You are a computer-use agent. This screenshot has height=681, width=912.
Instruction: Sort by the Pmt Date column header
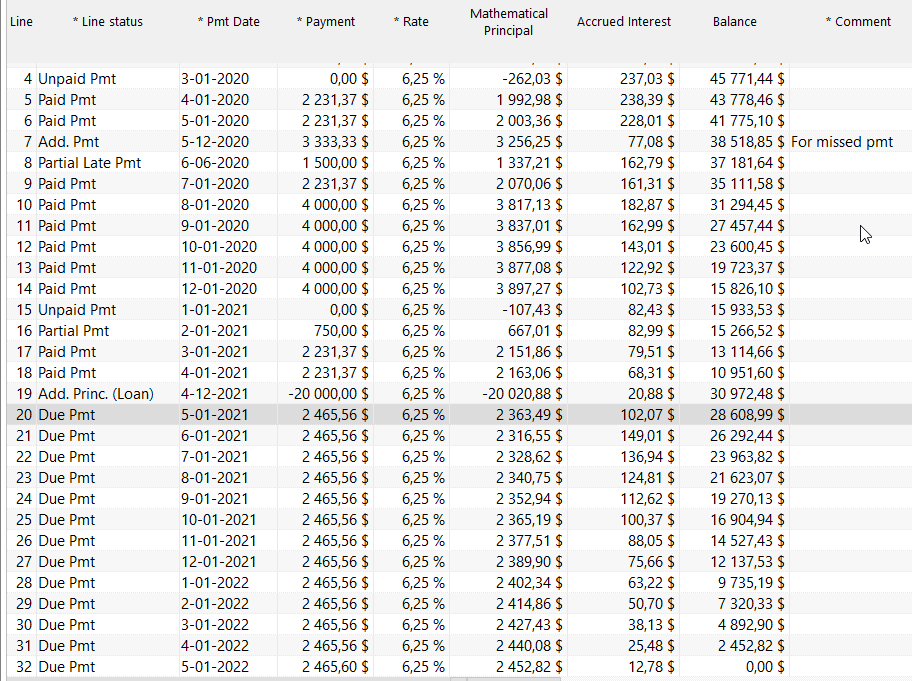click(228, 22)
